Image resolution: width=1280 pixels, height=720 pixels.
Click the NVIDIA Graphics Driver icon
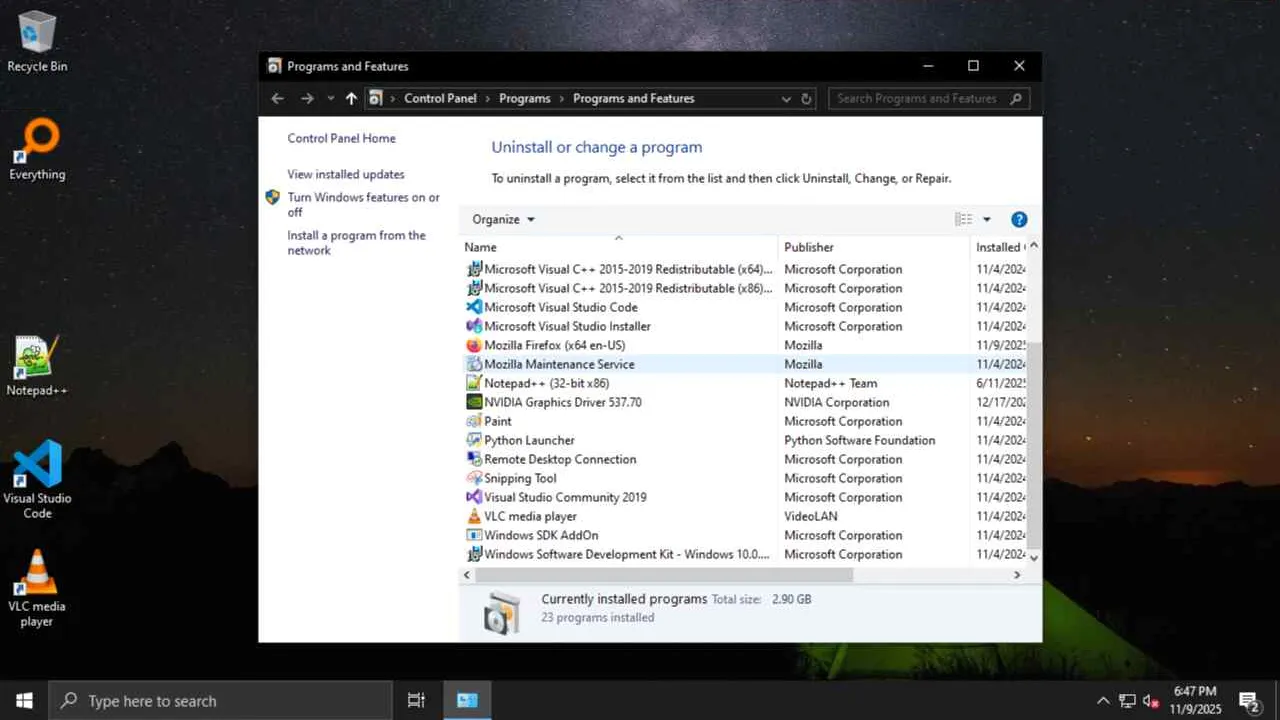(x=474, y=402)
